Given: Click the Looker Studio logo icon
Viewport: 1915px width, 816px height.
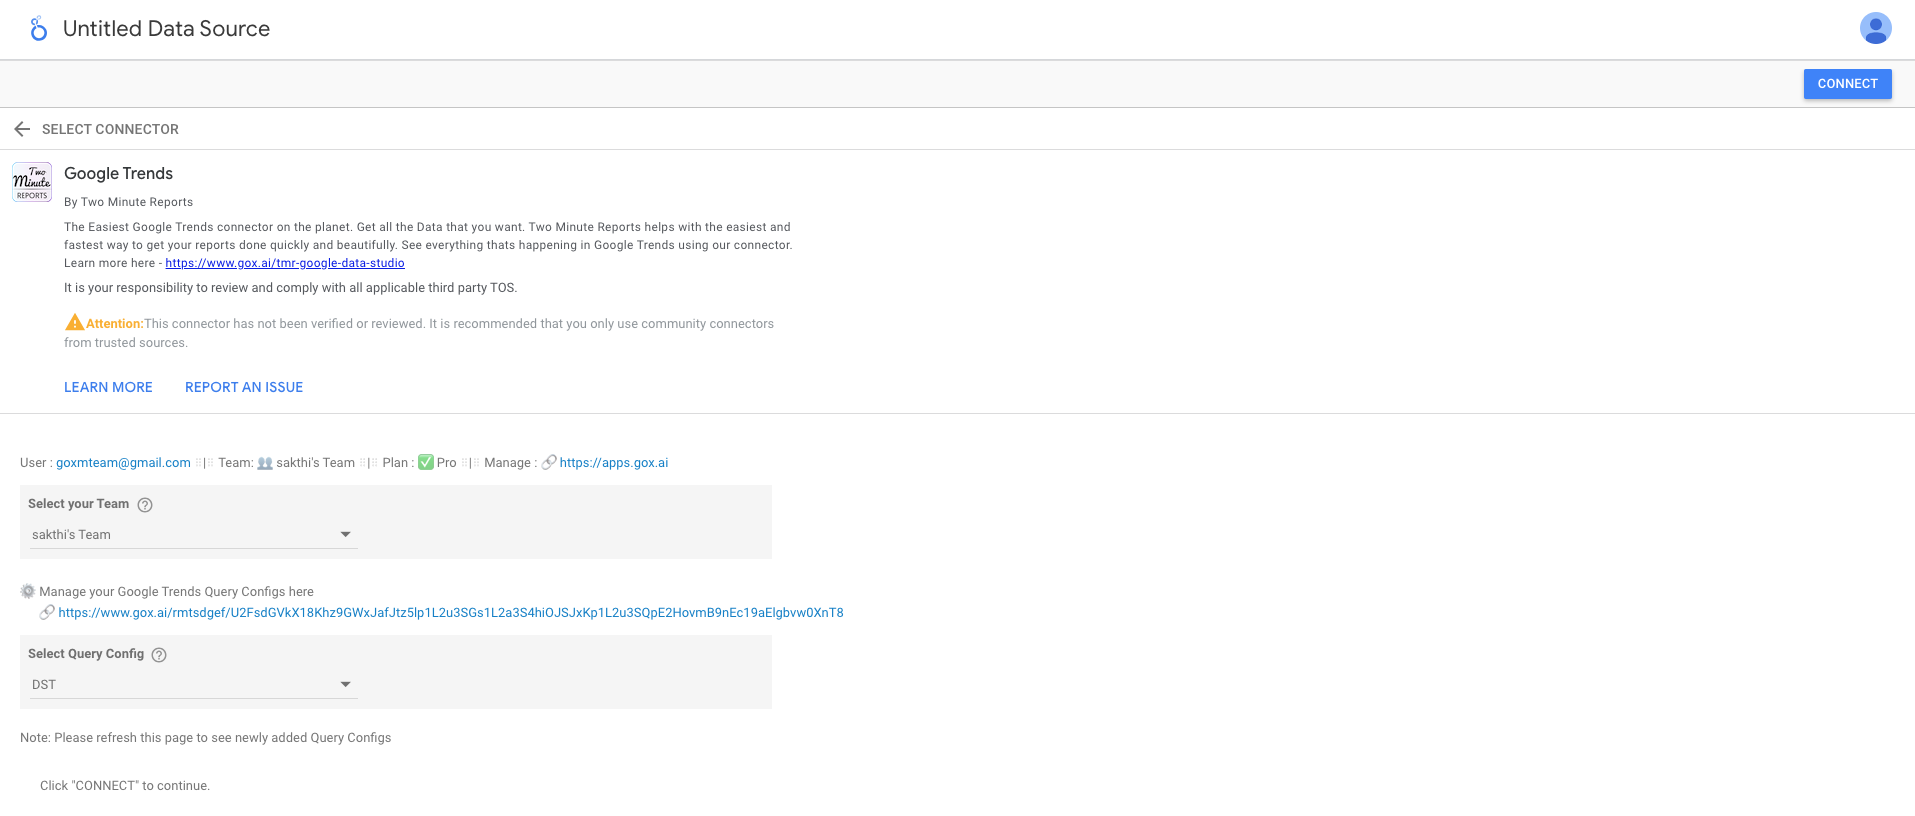Looking at the screenshot, I should point(38,29).
